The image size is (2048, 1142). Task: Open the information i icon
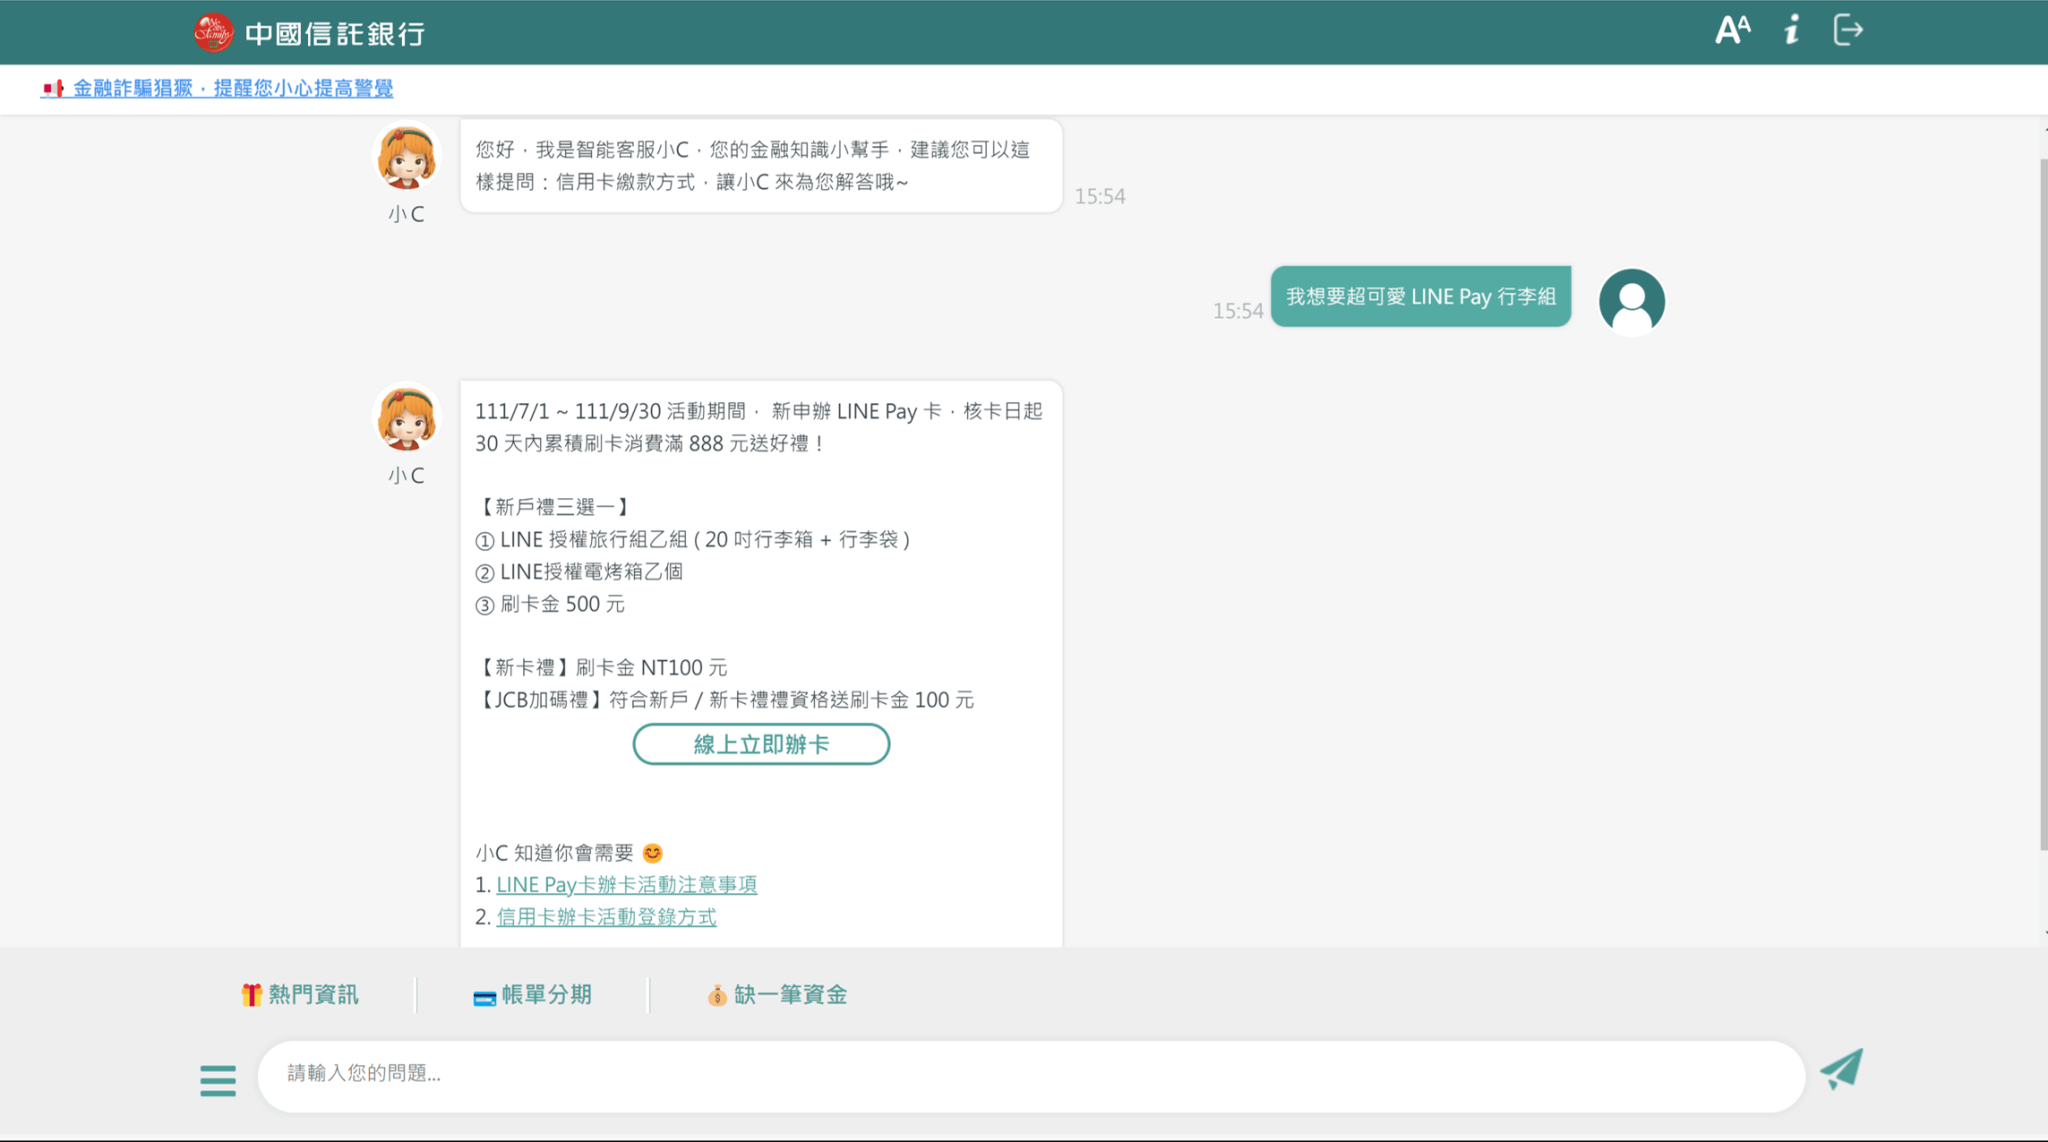pos(1792,30)
